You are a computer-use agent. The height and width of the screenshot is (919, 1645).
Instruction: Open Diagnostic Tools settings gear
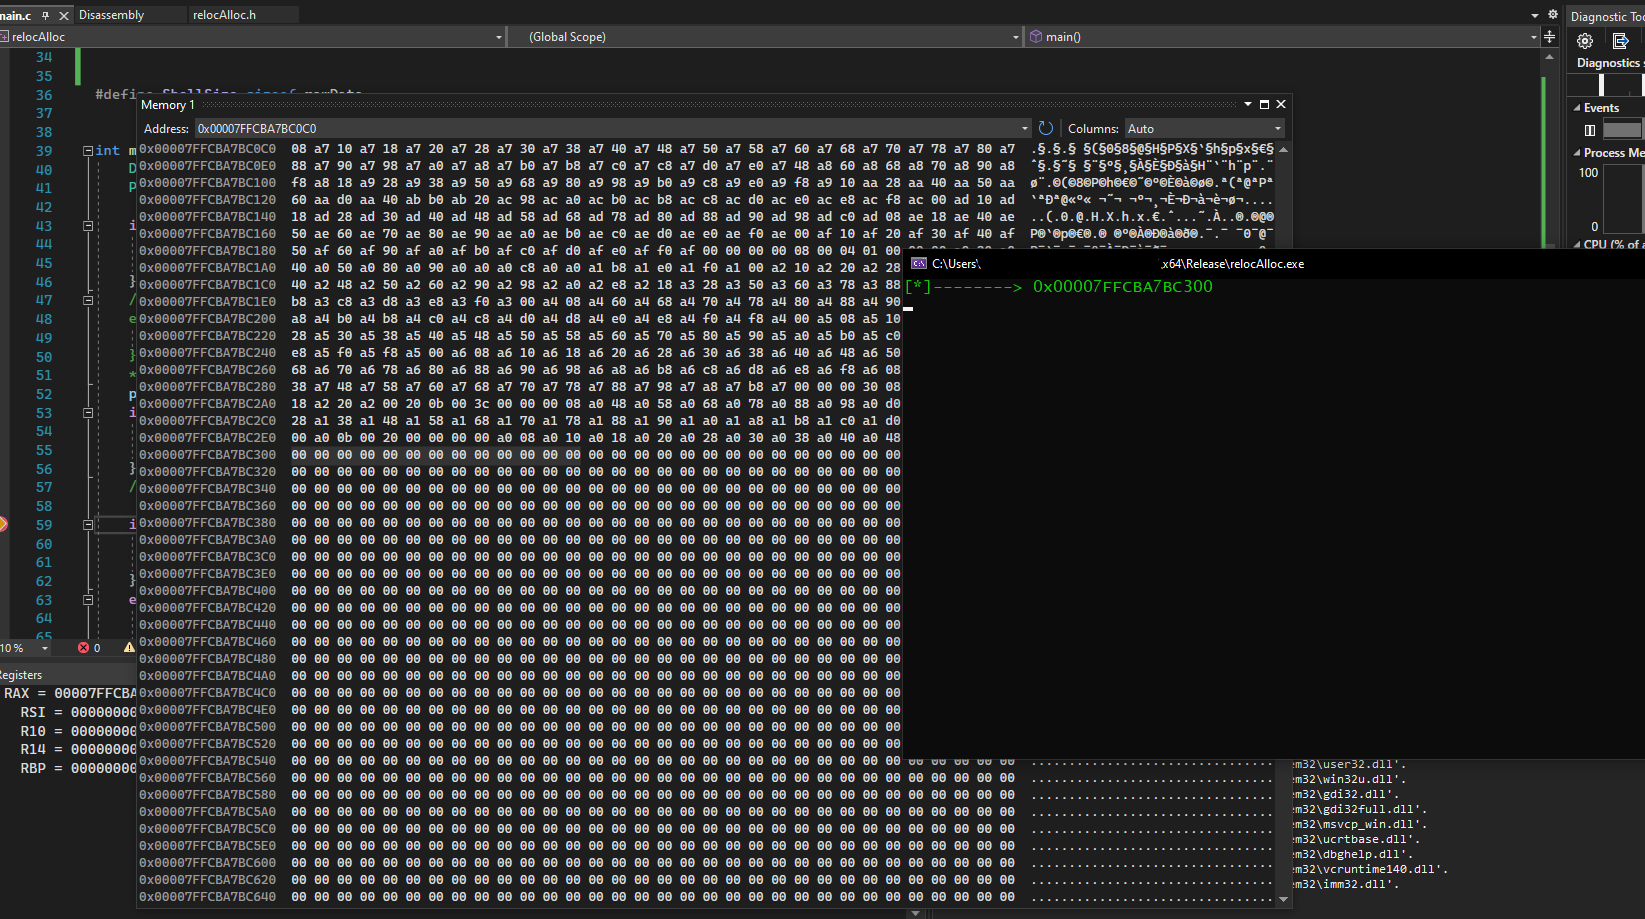click(x=1585, y=41)
